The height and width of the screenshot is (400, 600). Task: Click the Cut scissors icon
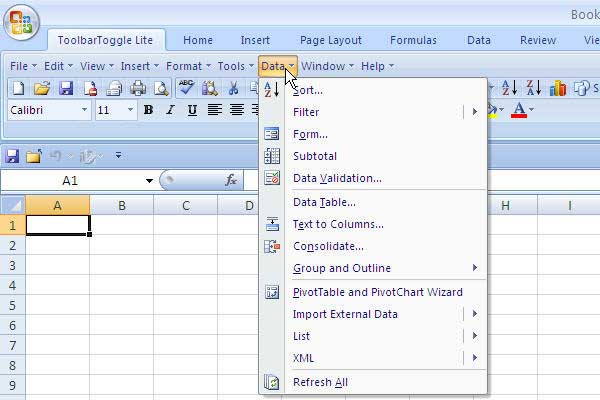(x=233, y=89)
